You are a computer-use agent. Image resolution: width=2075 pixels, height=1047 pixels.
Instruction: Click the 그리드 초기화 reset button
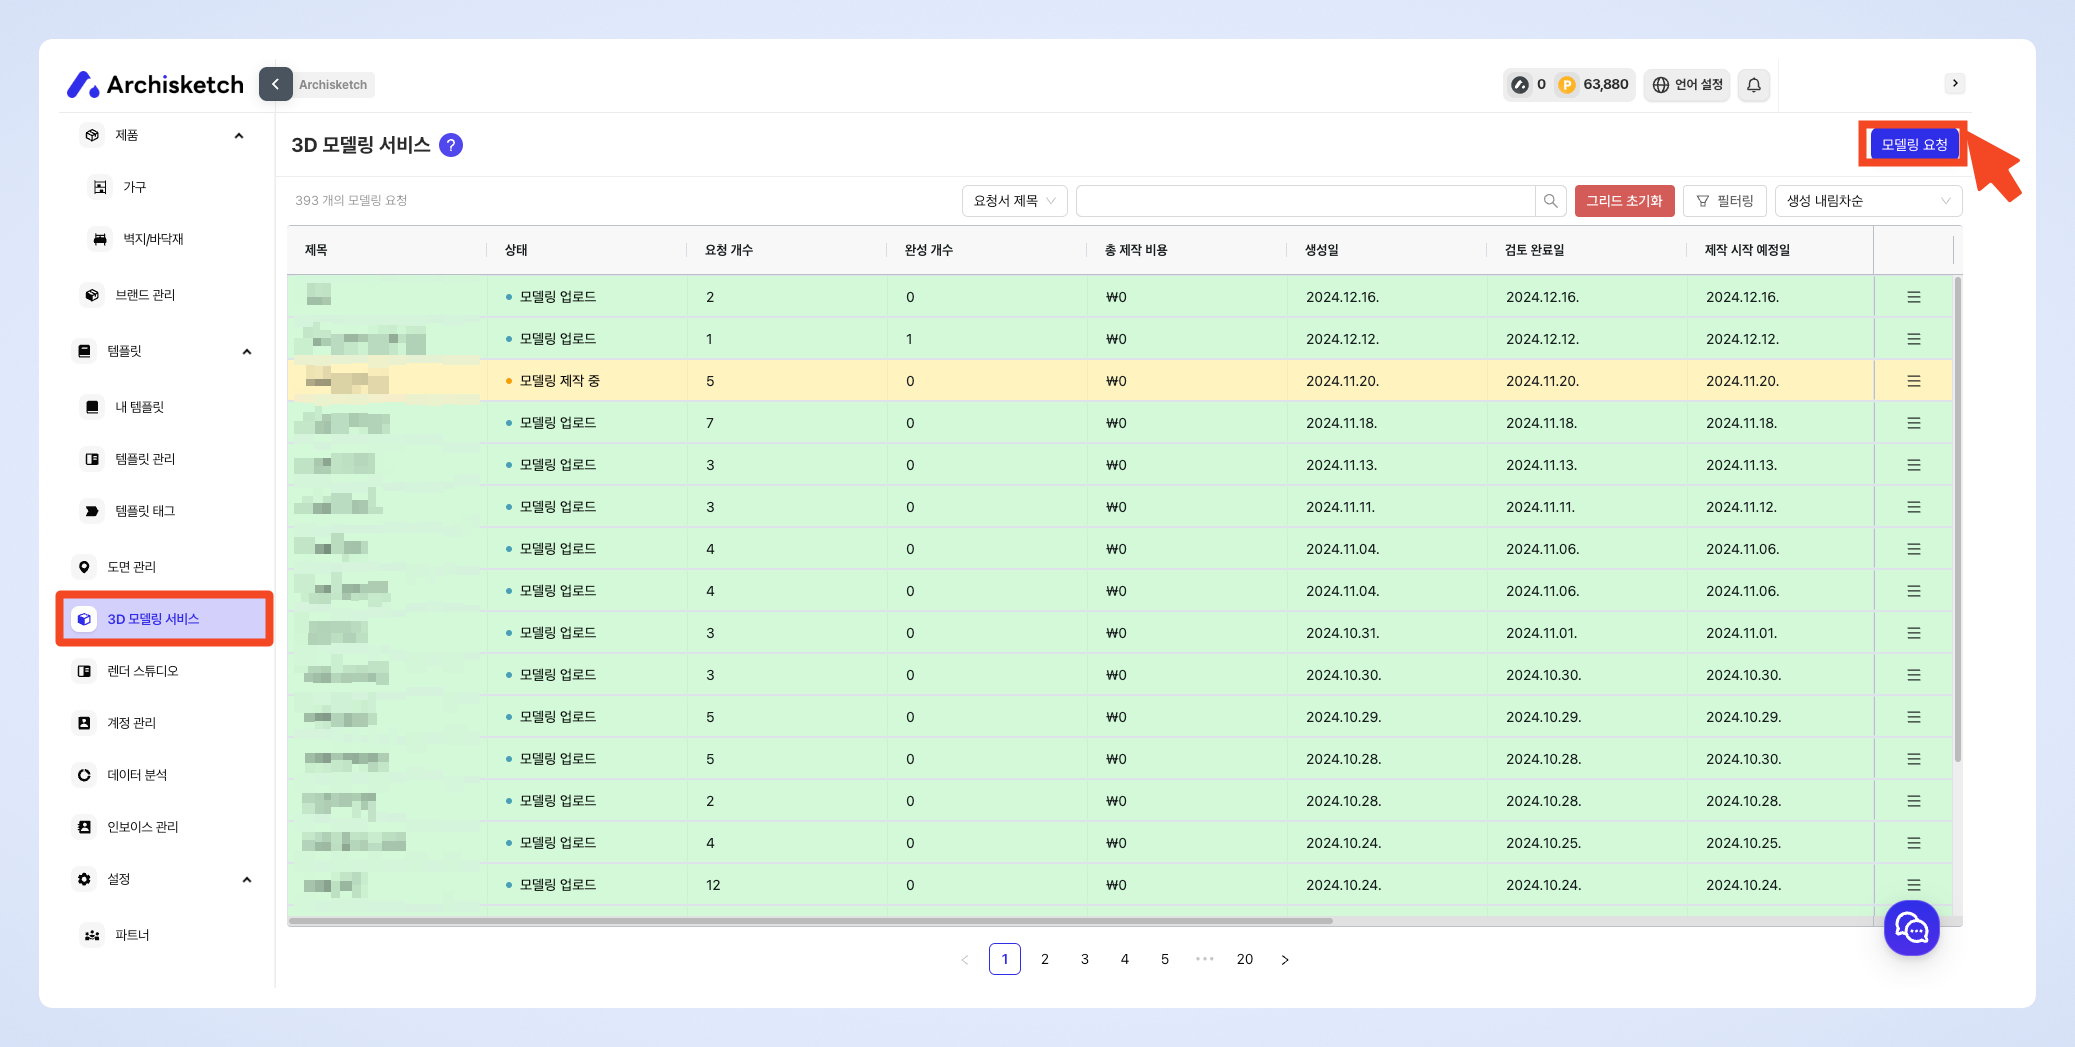[x=1624, y=201]
